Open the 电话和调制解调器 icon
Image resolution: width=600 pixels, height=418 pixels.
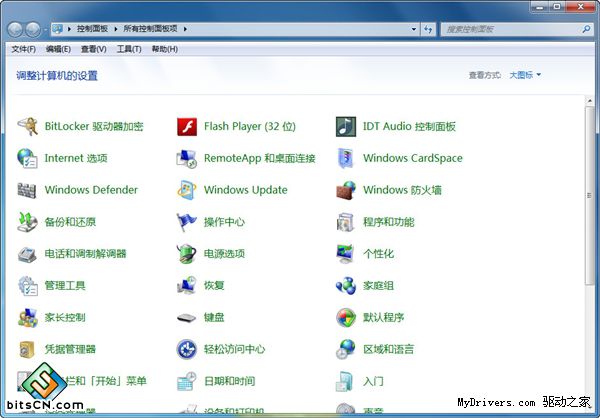(28, 254)
